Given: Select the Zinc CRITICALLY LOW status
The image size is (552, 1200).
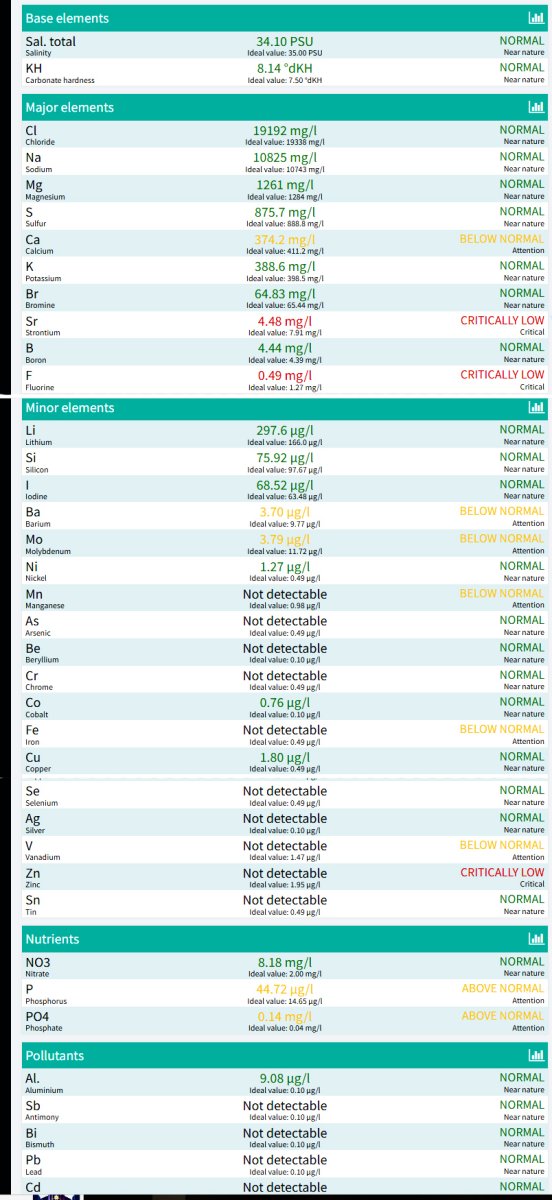Looking at the screenshot, I should (502, 872).
